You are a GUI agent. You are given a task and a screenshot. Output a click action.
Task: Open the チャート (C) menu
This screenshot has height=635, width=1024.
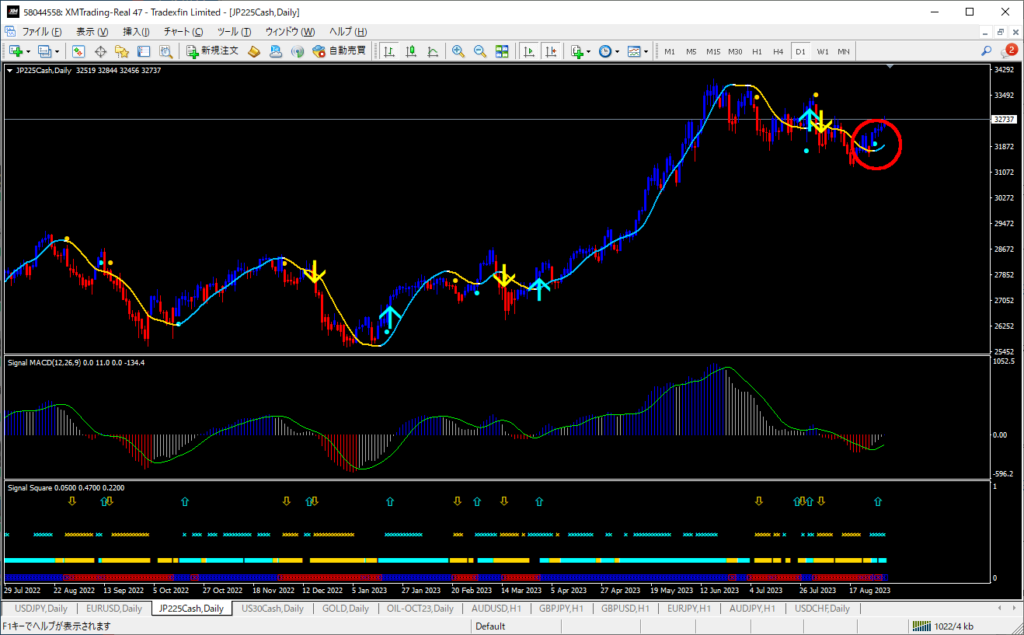pyautogui.click(x=182, y=32)
